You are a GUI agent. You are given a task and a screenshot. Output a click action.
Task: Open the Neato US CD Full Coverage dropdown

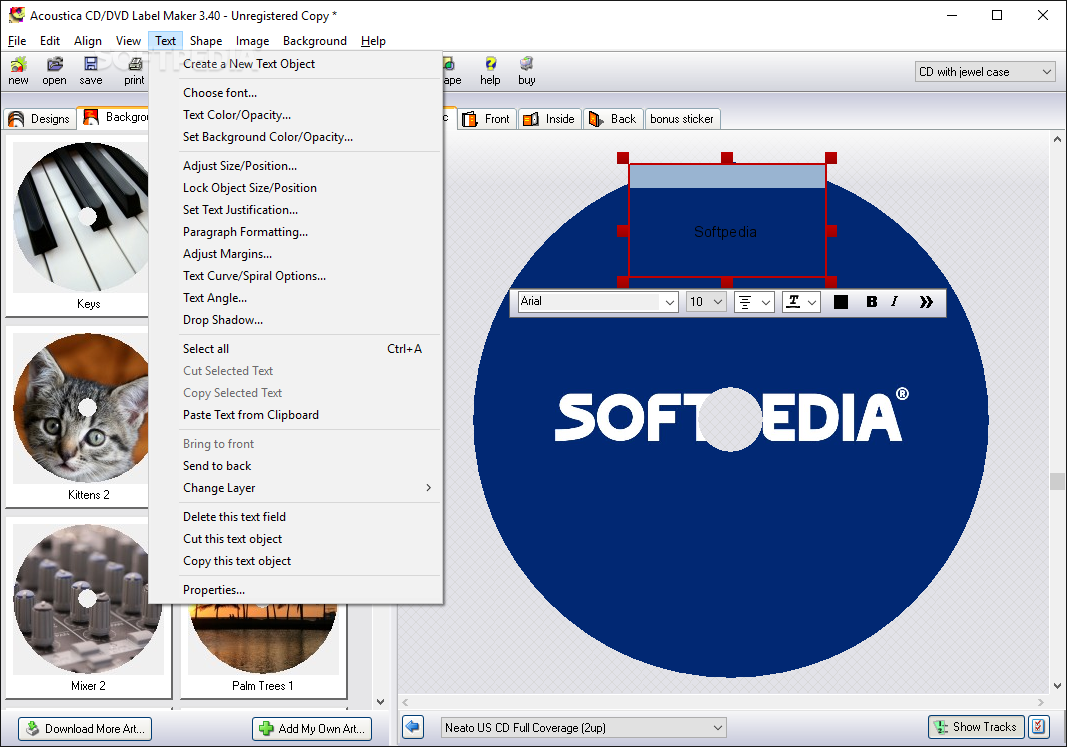[x=583, y=727]
